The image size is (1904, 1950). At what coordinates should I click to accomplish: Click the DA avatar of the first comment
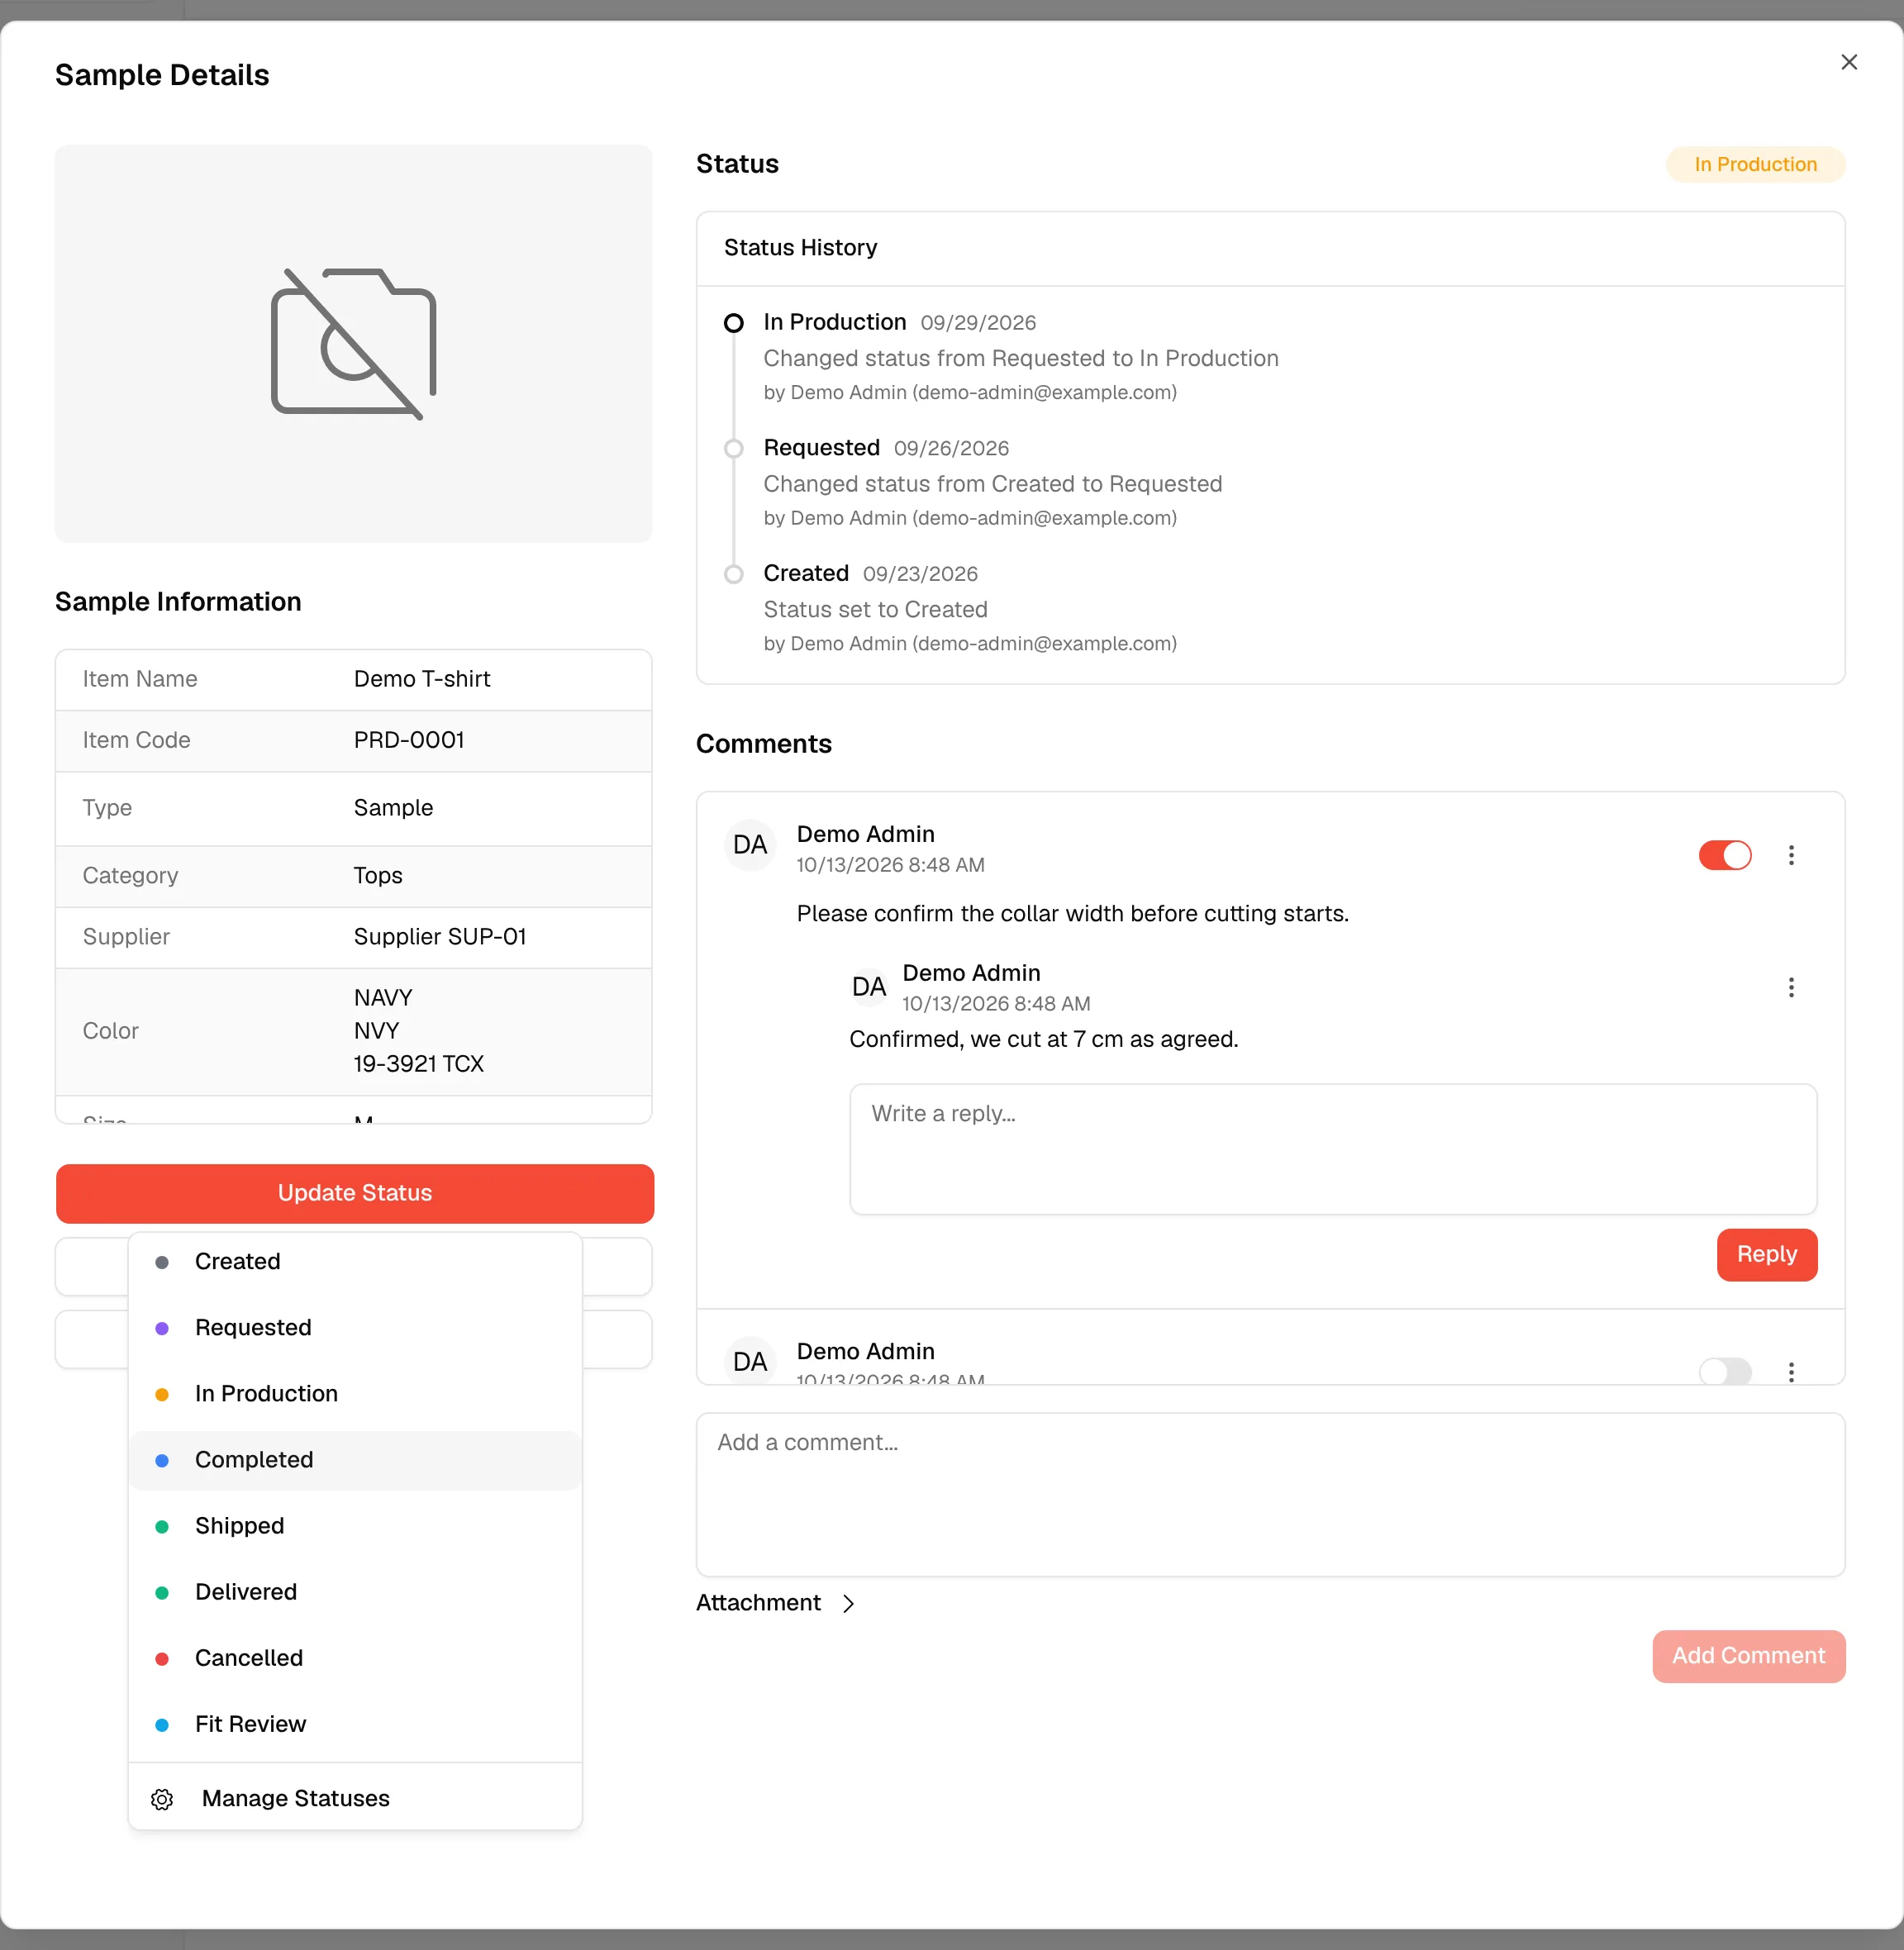pyautogui.click(x=749, y=845)
